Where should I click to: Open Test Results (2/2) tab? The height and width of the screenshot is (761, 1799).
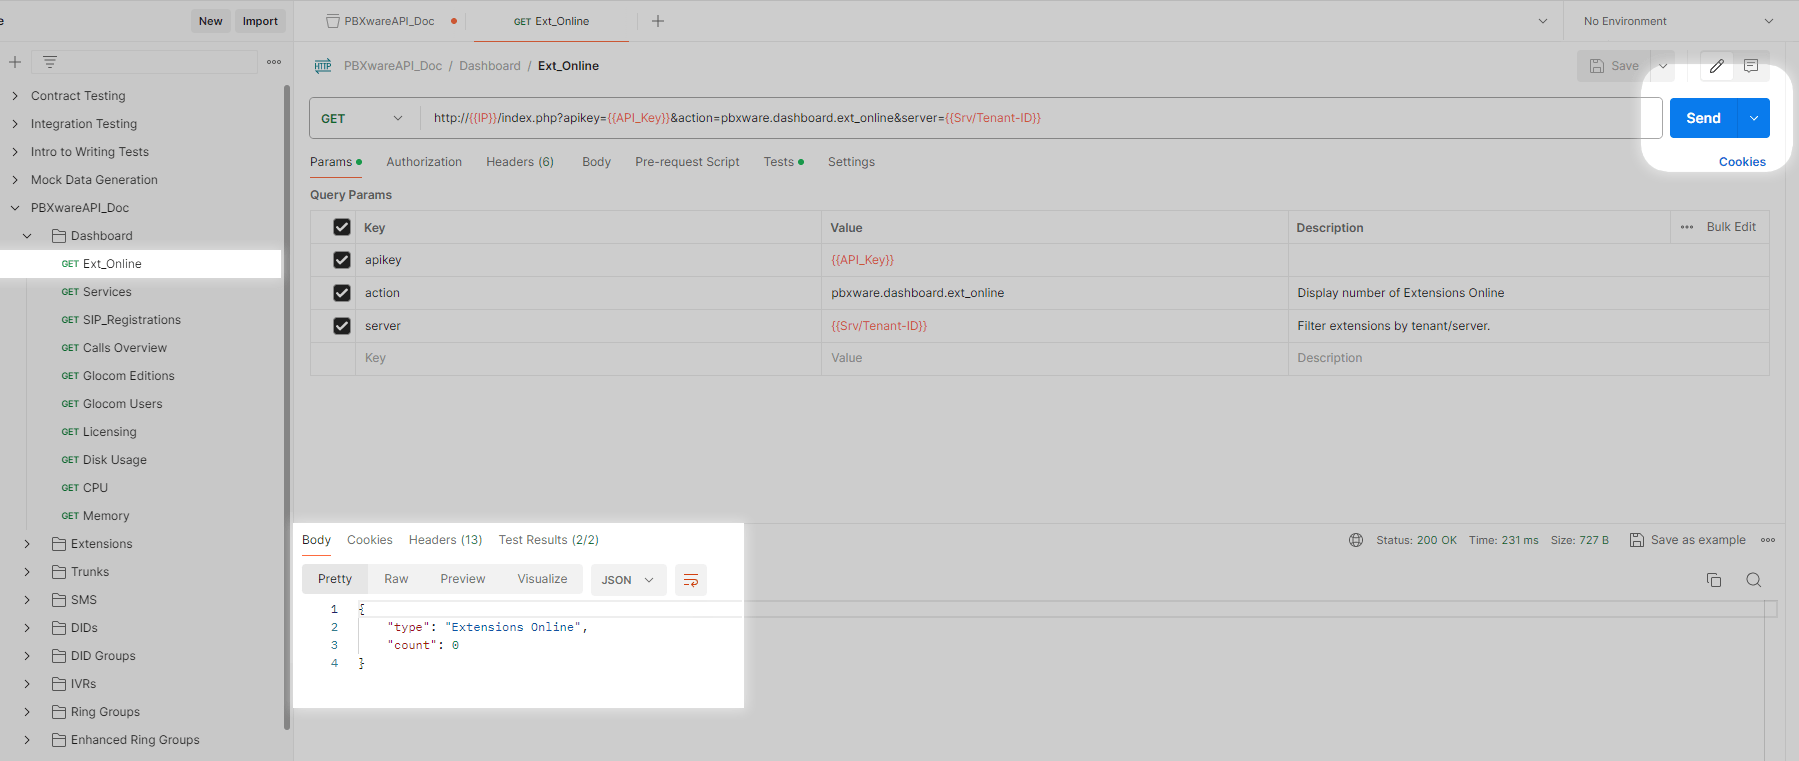[549, 540]
